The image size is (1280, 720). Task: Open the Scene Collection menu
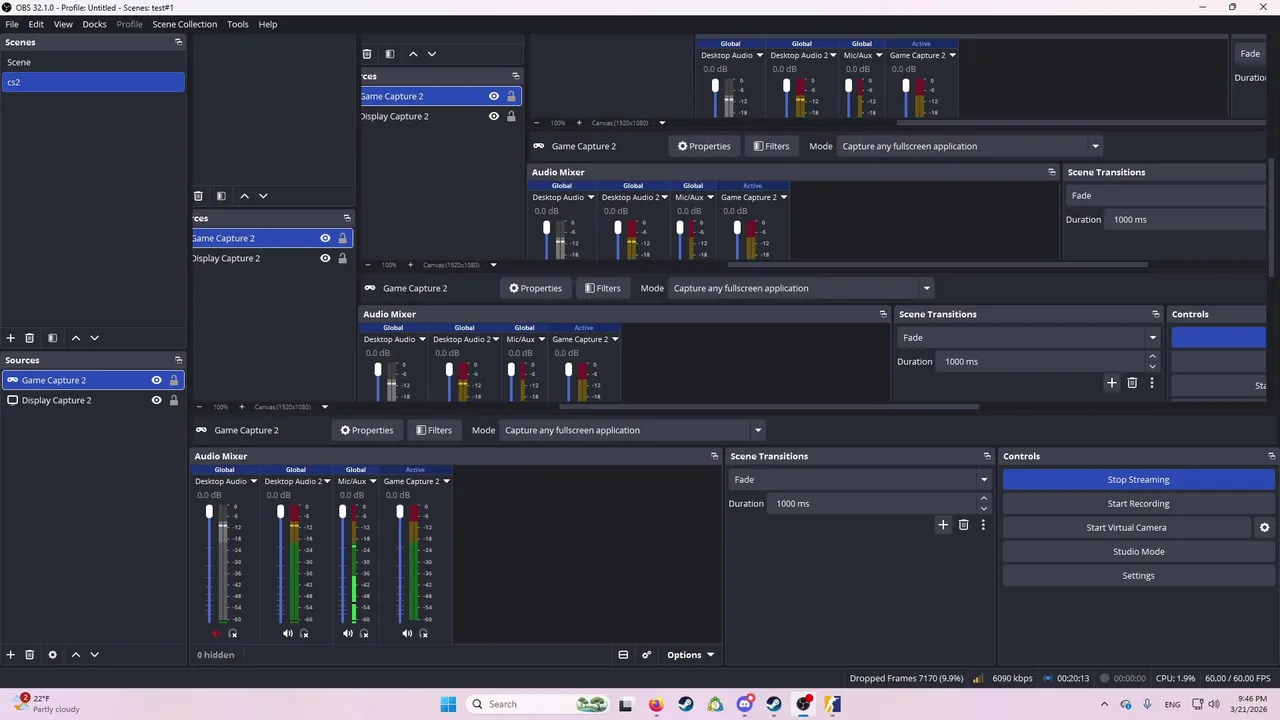[x=184, y=24]
